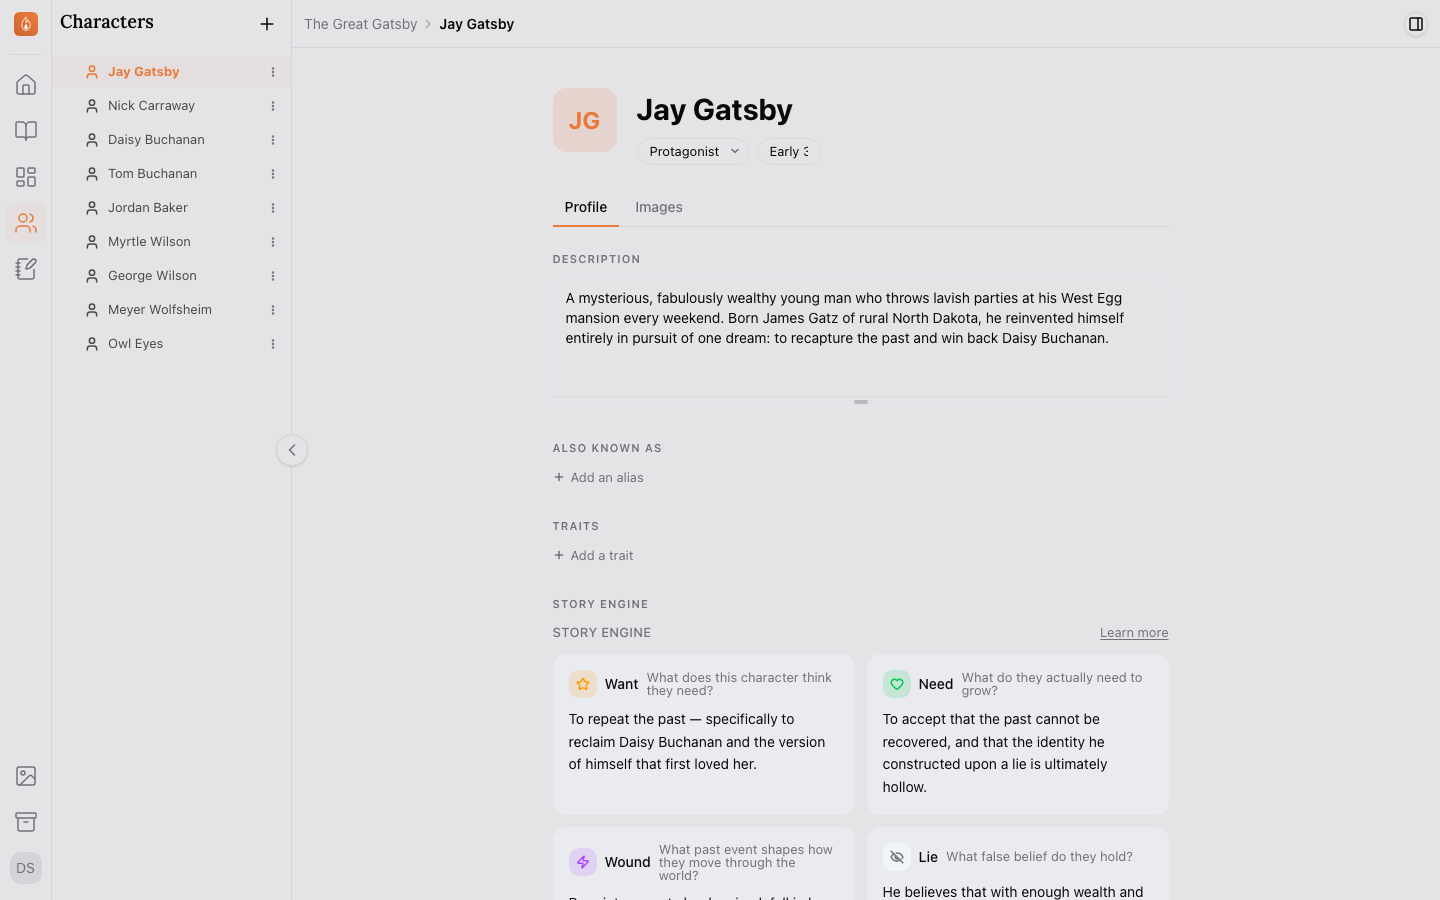This screenshot has height=900, width=1440.
Task: Click the Lie crossed-eye icon
Action: [897, 857]
